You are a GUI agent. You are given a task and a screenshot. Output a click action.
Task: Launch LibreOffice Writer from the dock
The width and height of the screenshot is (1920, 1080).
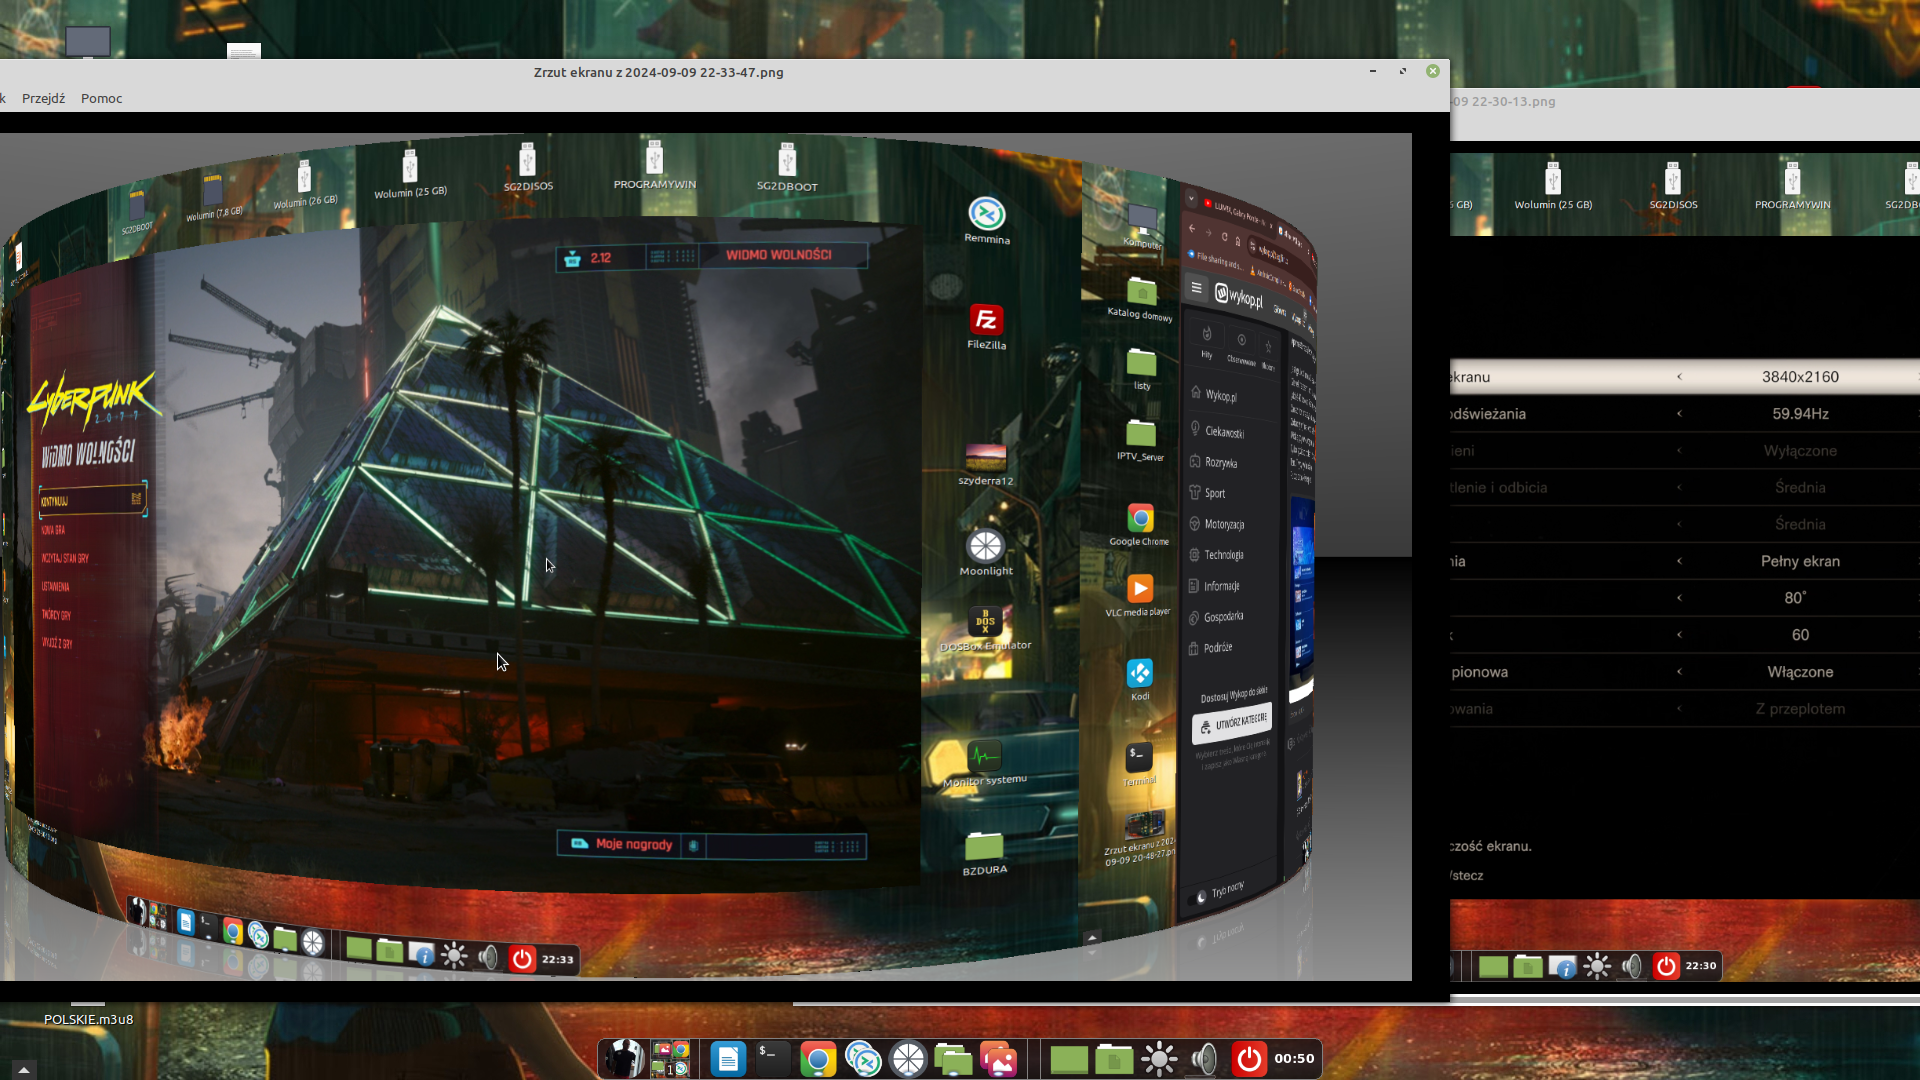728,1058
